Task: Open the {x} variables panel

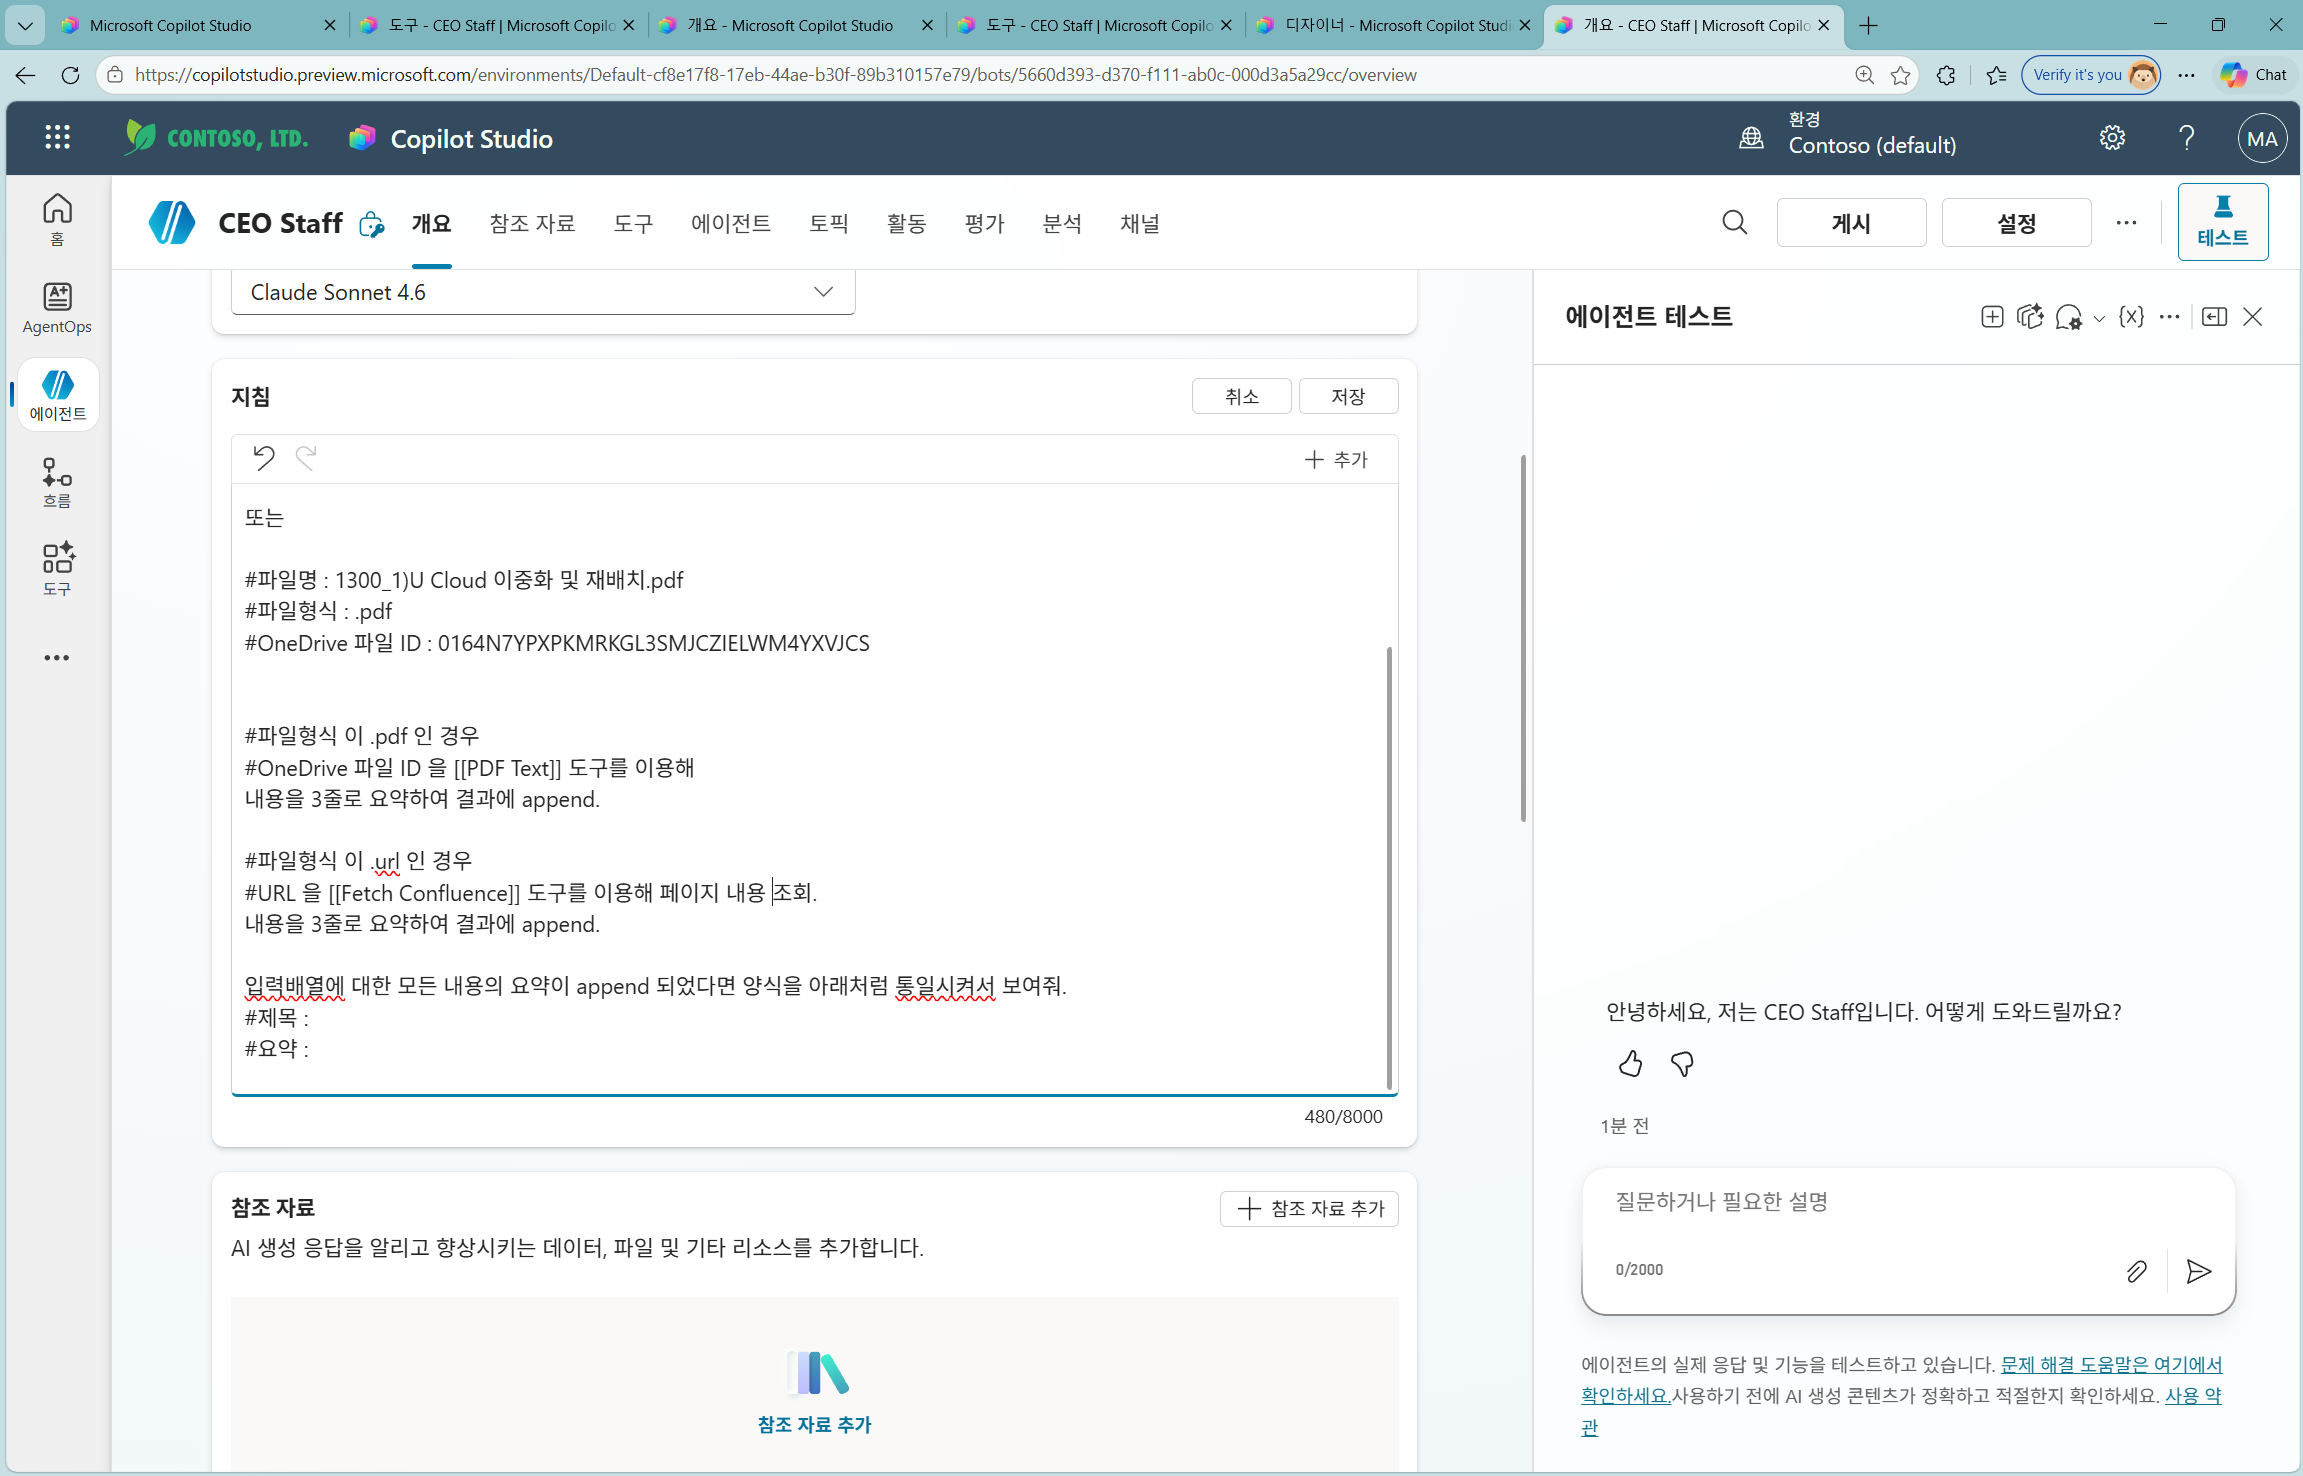Action: point(2131,317)
